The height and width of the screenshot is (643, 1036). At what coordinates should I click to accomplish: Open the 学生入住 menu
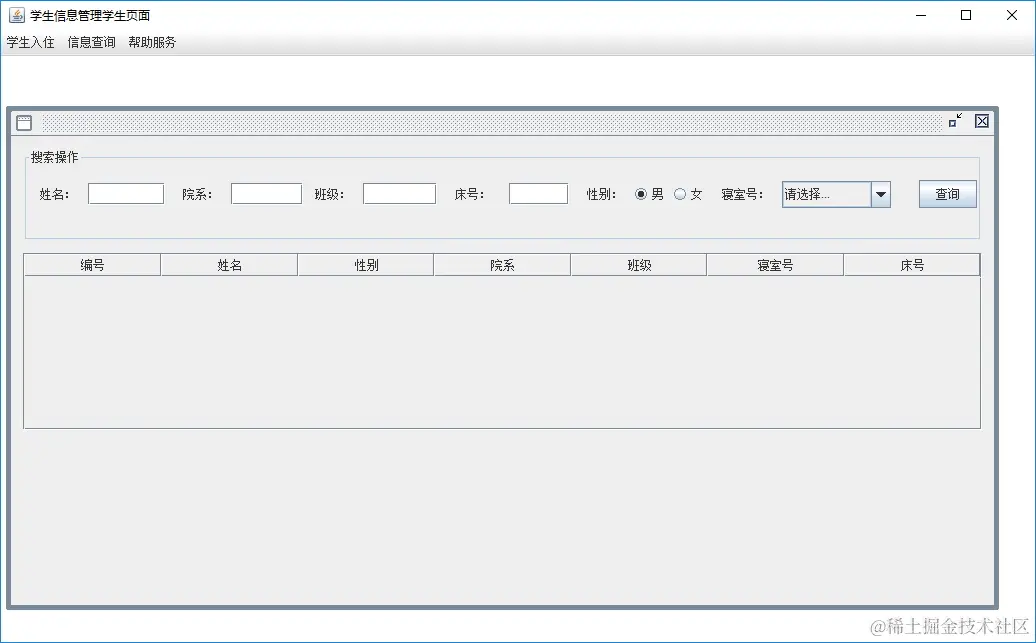click(29, 42)
